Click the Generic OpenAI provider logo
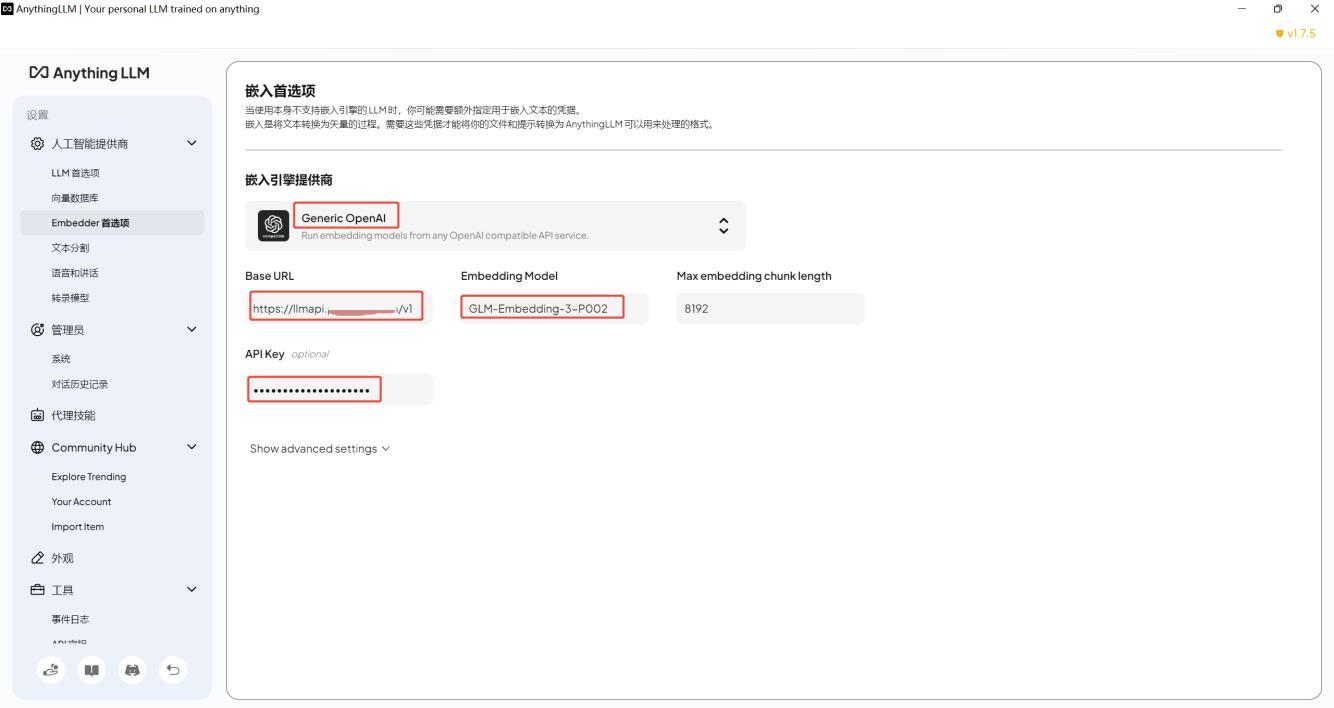1334x708 pixels. (x=273, y=225)
